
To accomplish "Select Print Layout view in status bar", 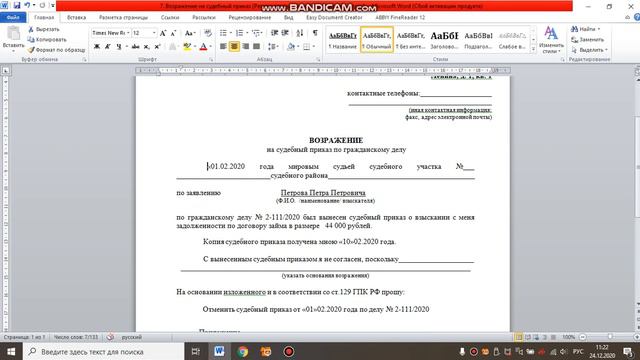I will (518, 337).
